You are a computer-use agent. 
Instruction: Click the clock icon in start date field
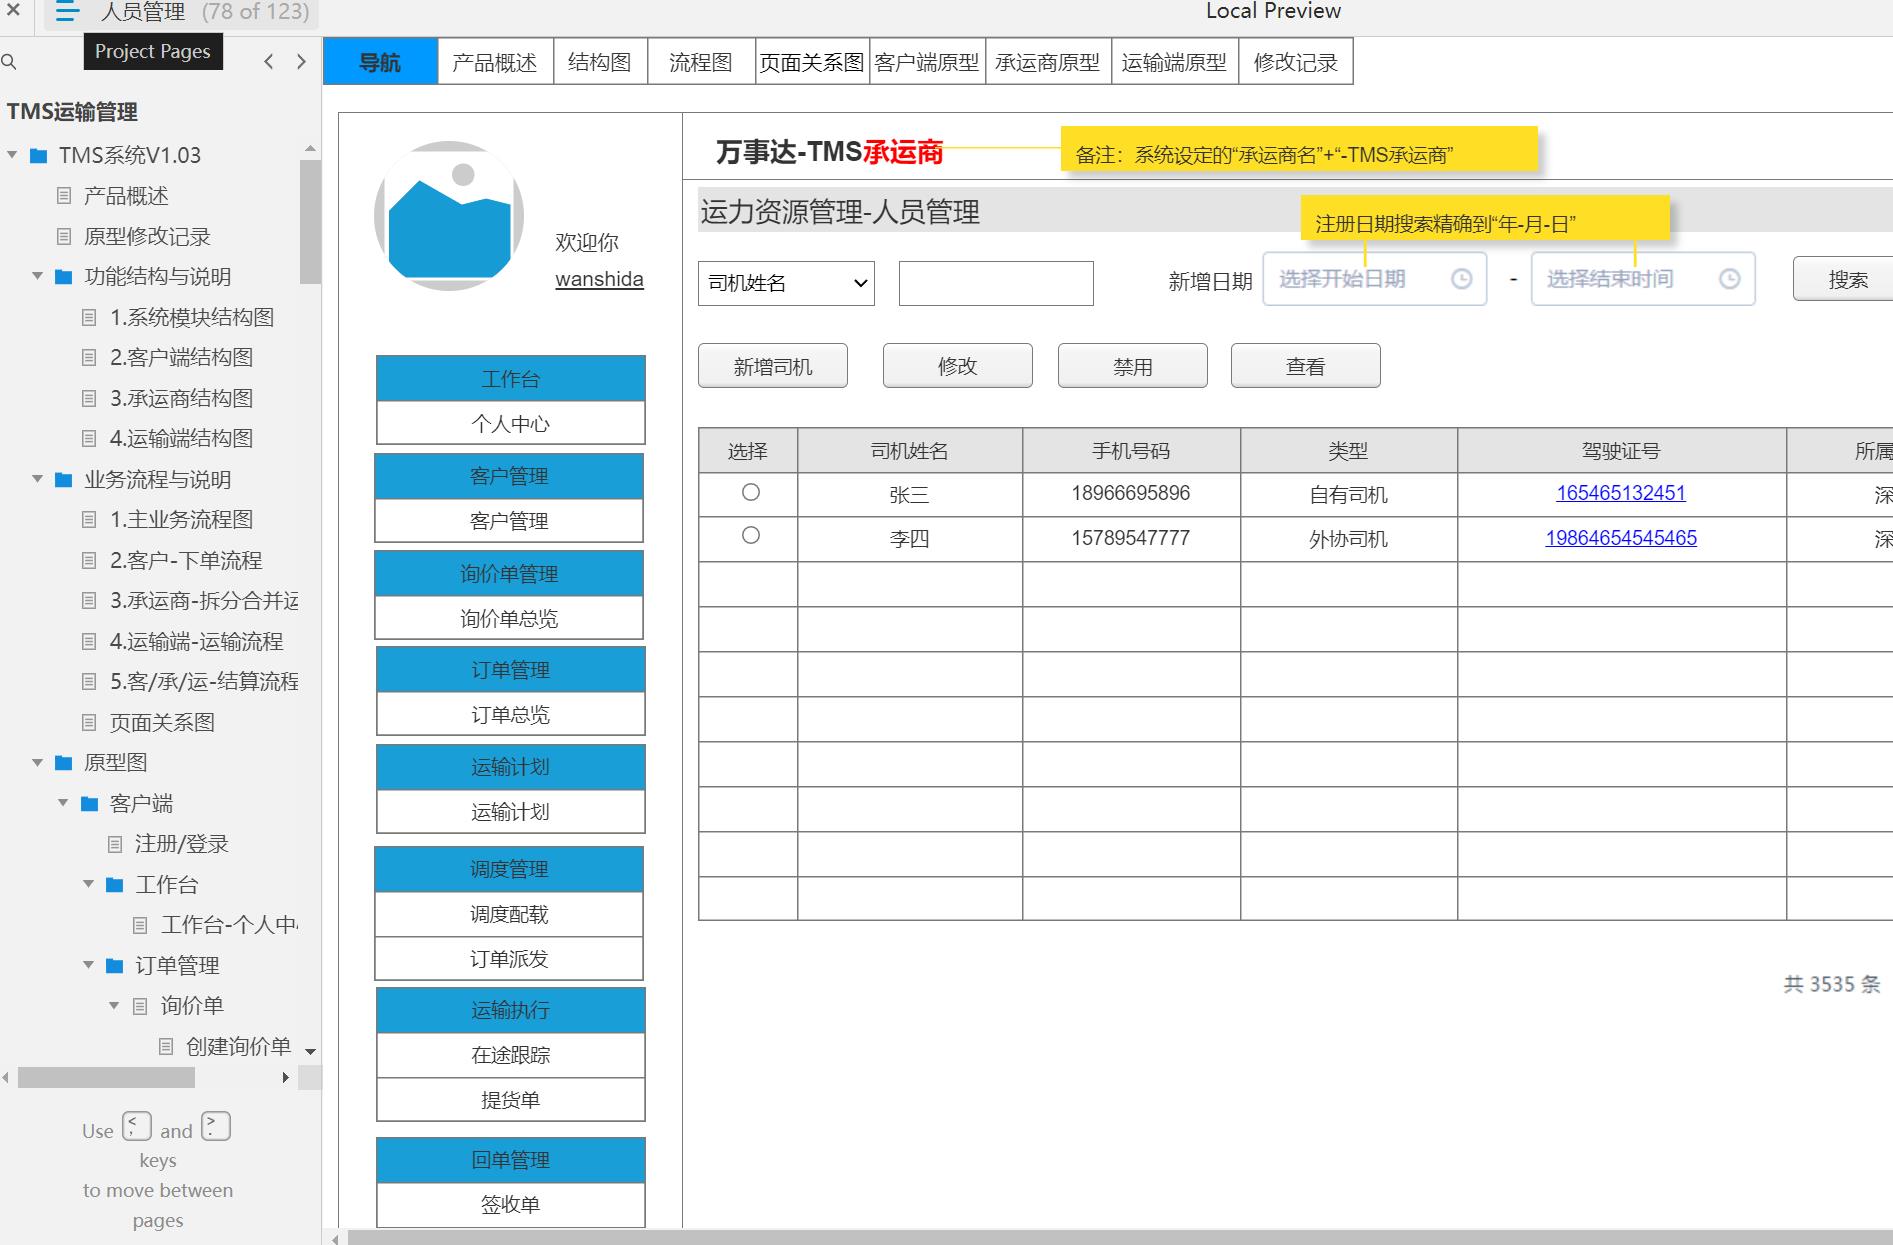pos(1461,279)
